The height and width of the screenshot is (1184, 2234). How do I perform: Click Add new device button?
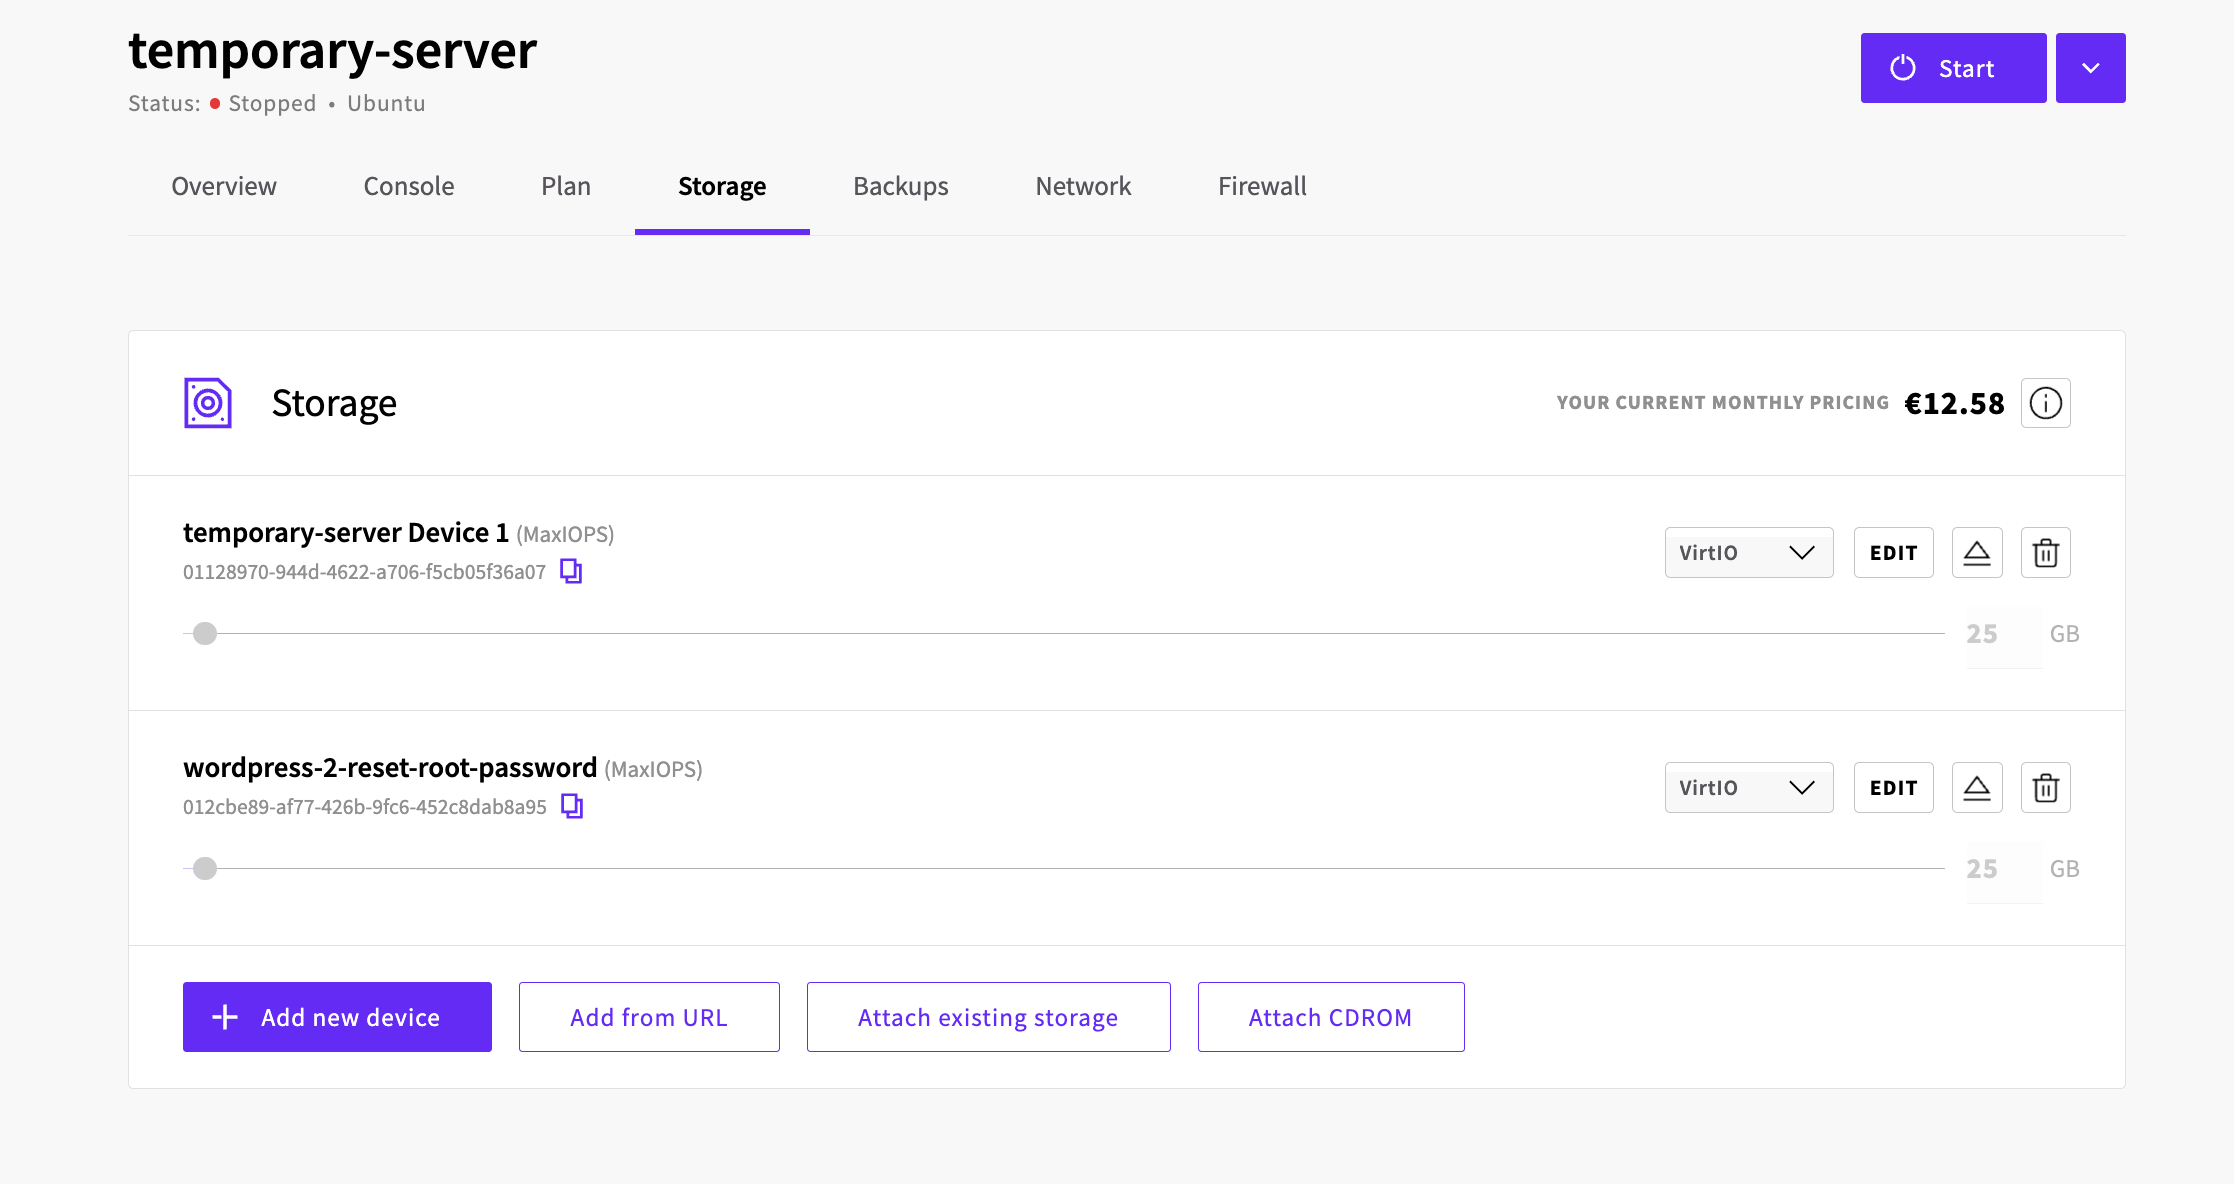click(x=337, y=1017)
